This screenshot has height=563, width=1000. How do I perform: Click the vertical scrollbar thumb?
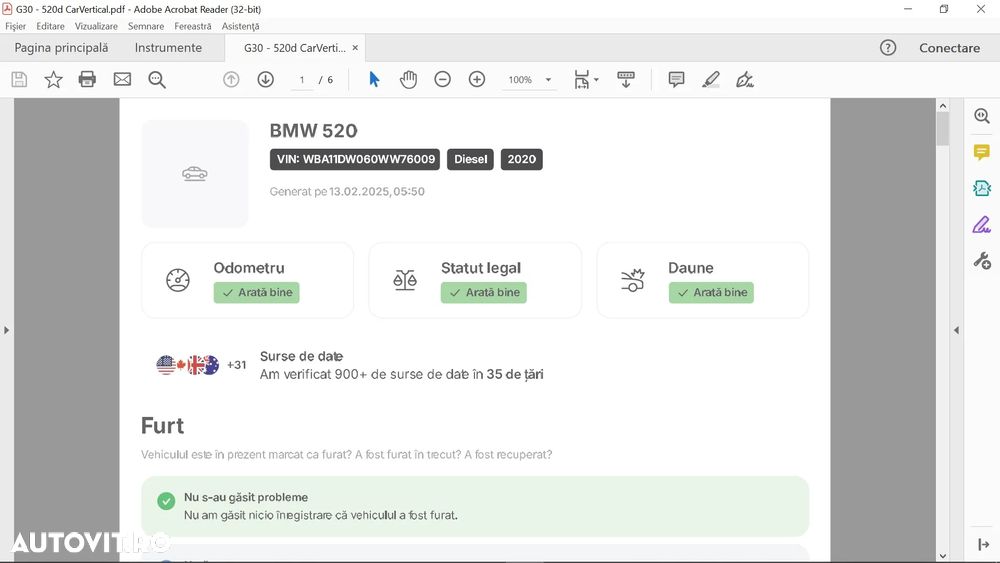tap(943, 129)
